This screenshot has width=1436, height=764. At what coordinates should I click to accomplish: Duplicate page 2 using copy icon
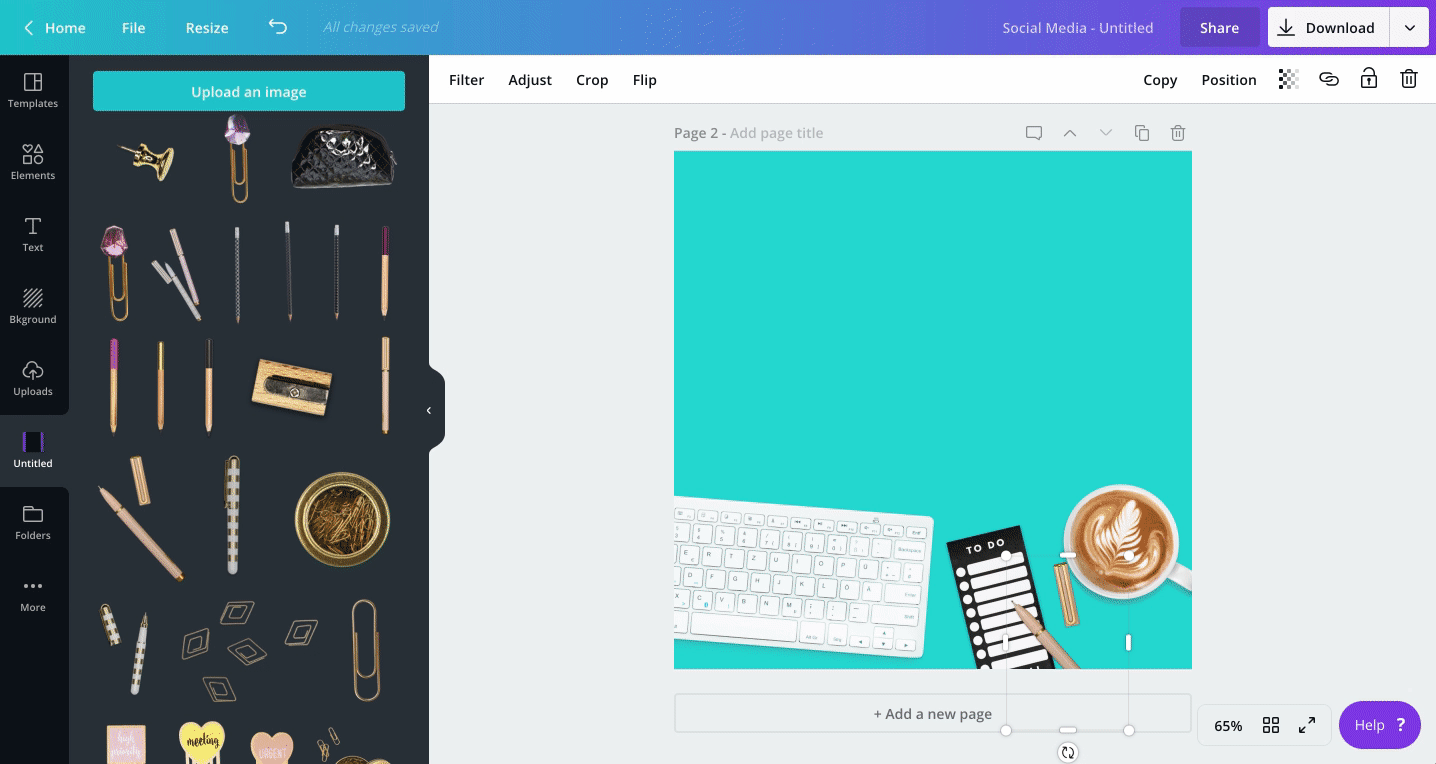[1142, 133]
